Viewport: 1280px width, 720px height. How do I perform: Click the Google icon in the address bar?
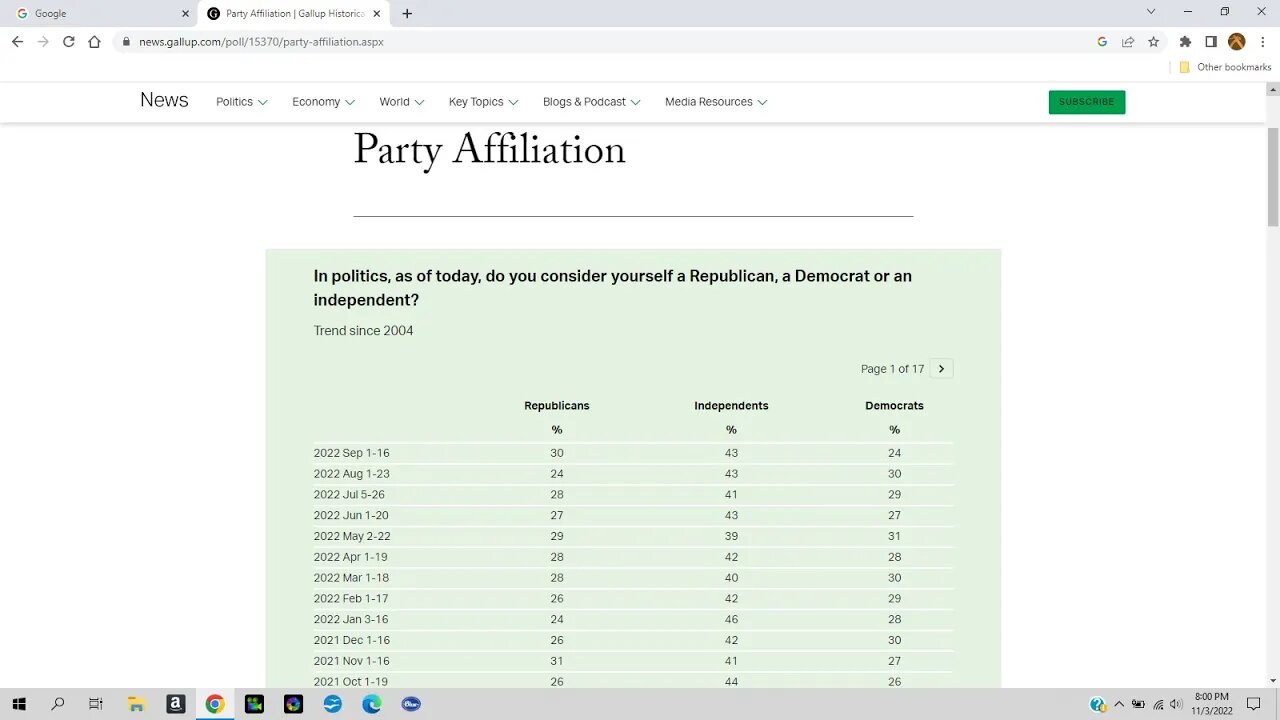pyautogui.click(x=1102, y=42)
